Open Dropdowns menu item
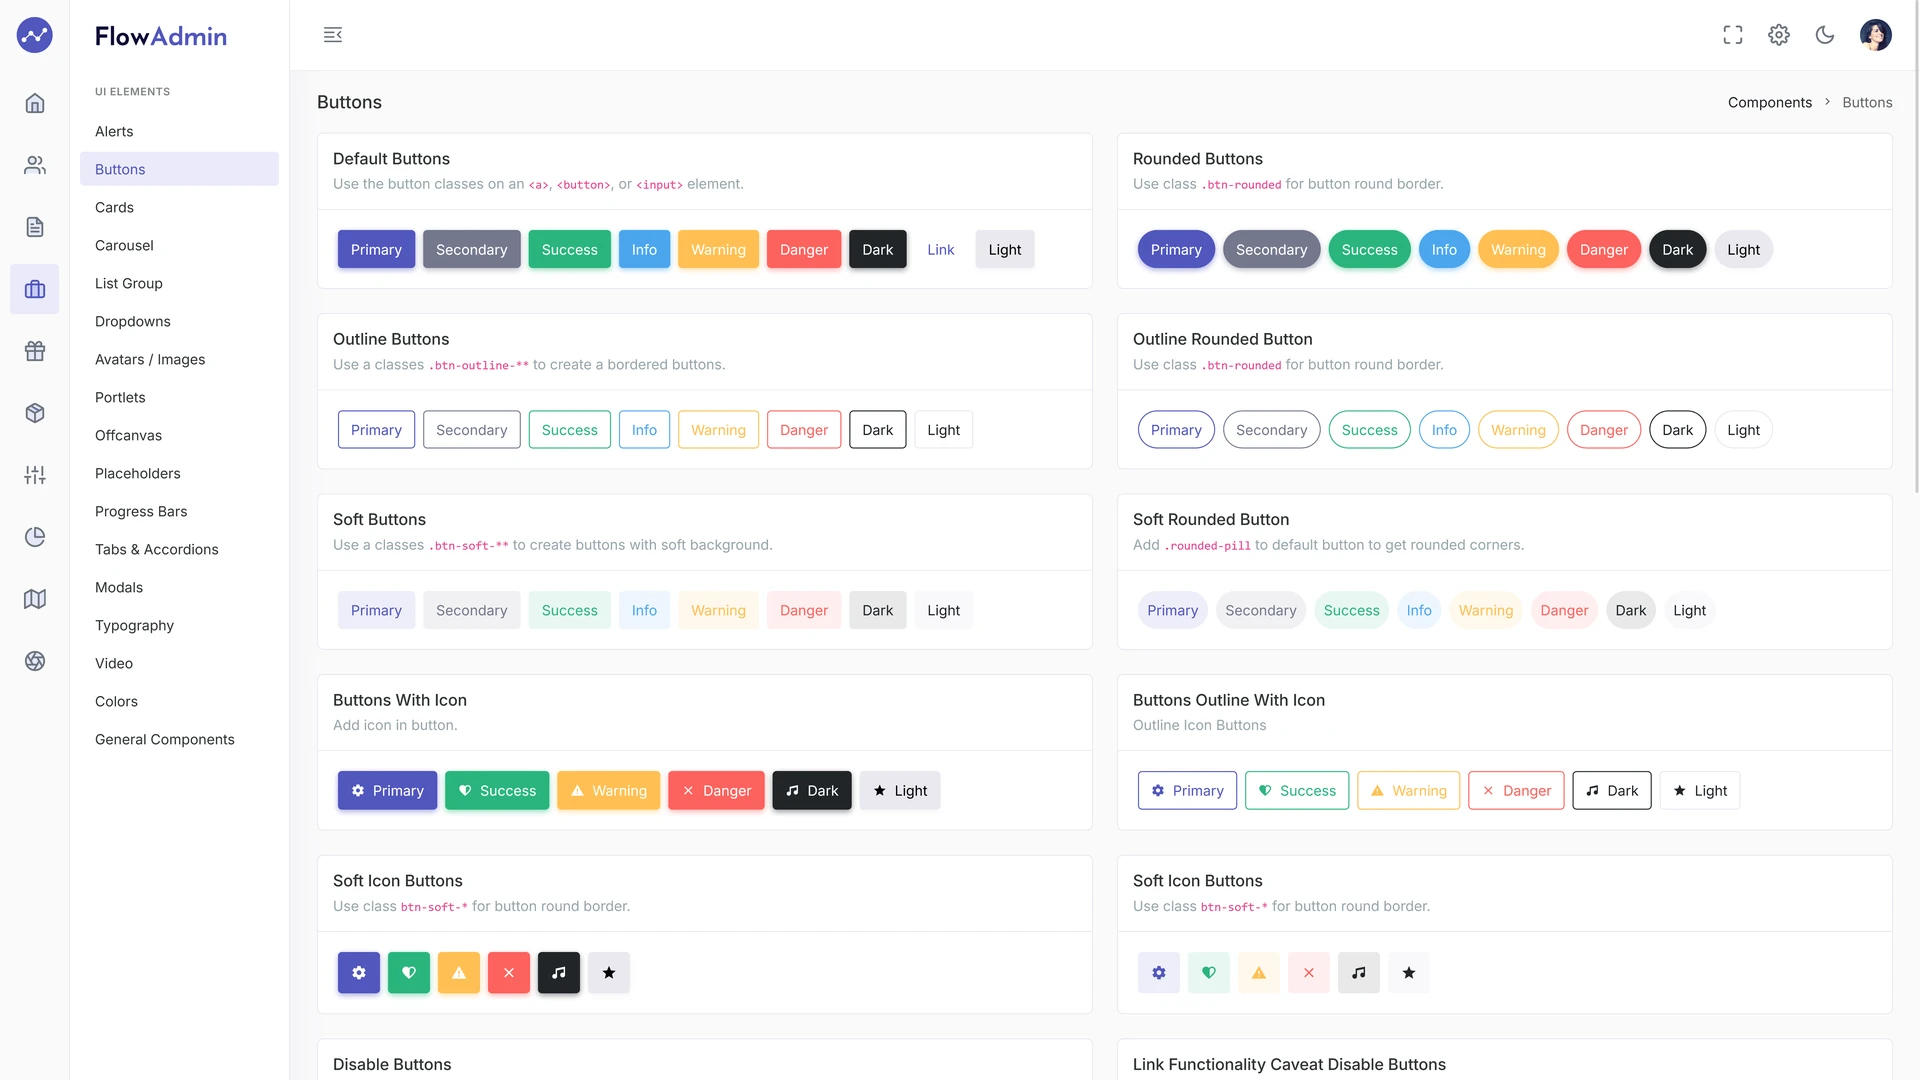This screenshot has width=1920, height=1080. tap(179, 321)
